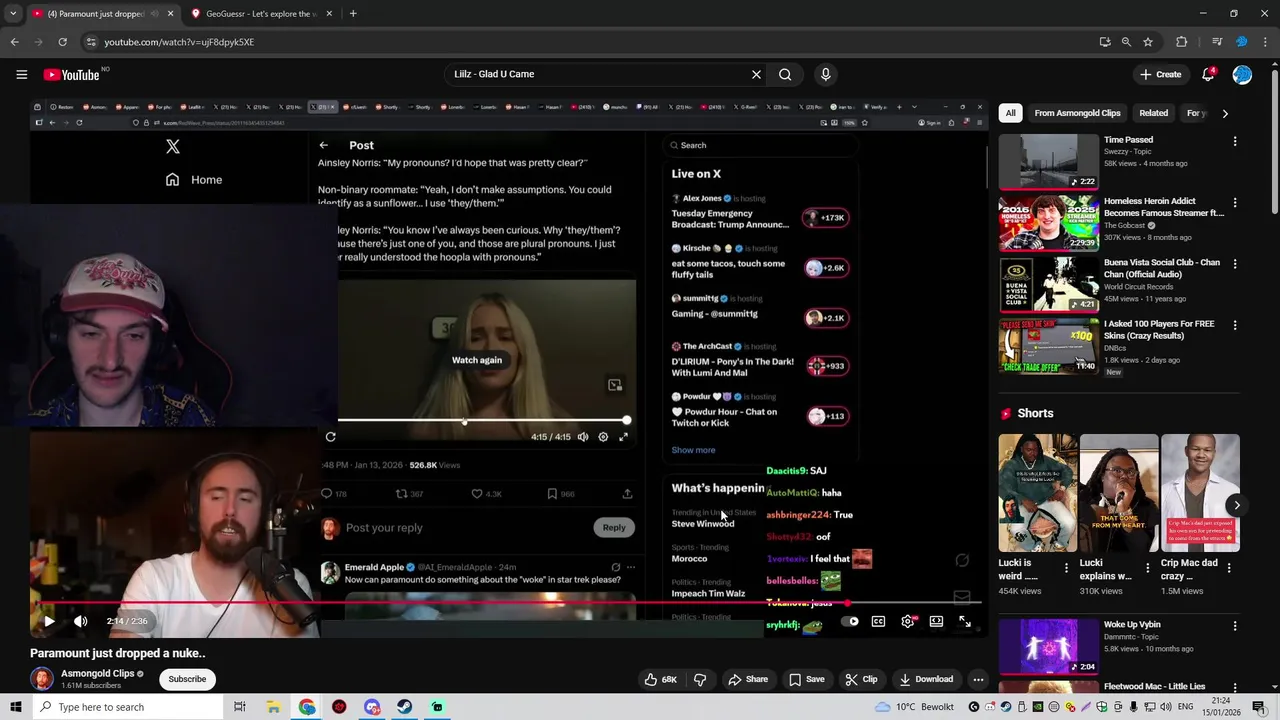
Task: Open the zoom indicator in address bar
Action: 1126,42
